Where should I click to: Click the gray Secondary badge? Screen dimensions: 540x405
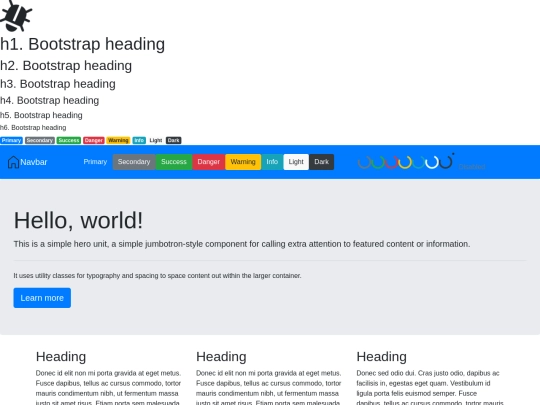(40, 141)
